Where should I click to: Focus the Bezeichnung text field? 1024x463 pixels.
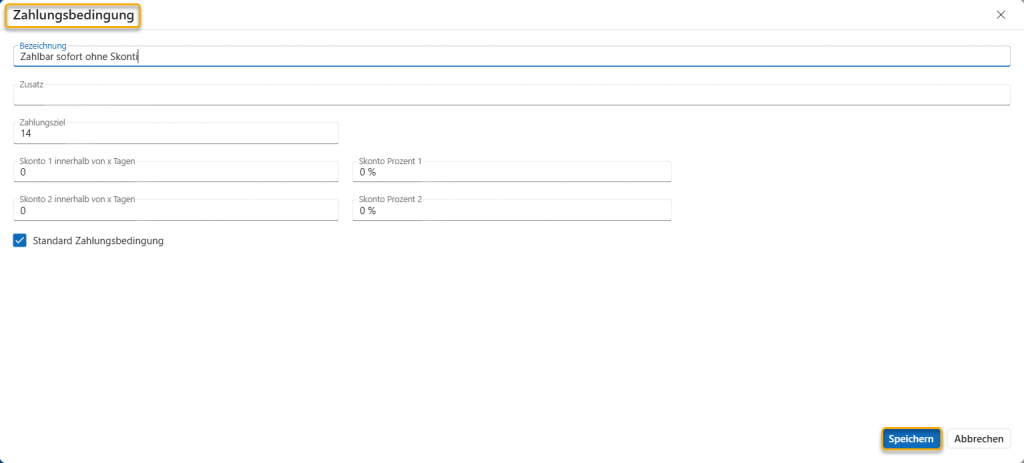click(x=511, y=57)
